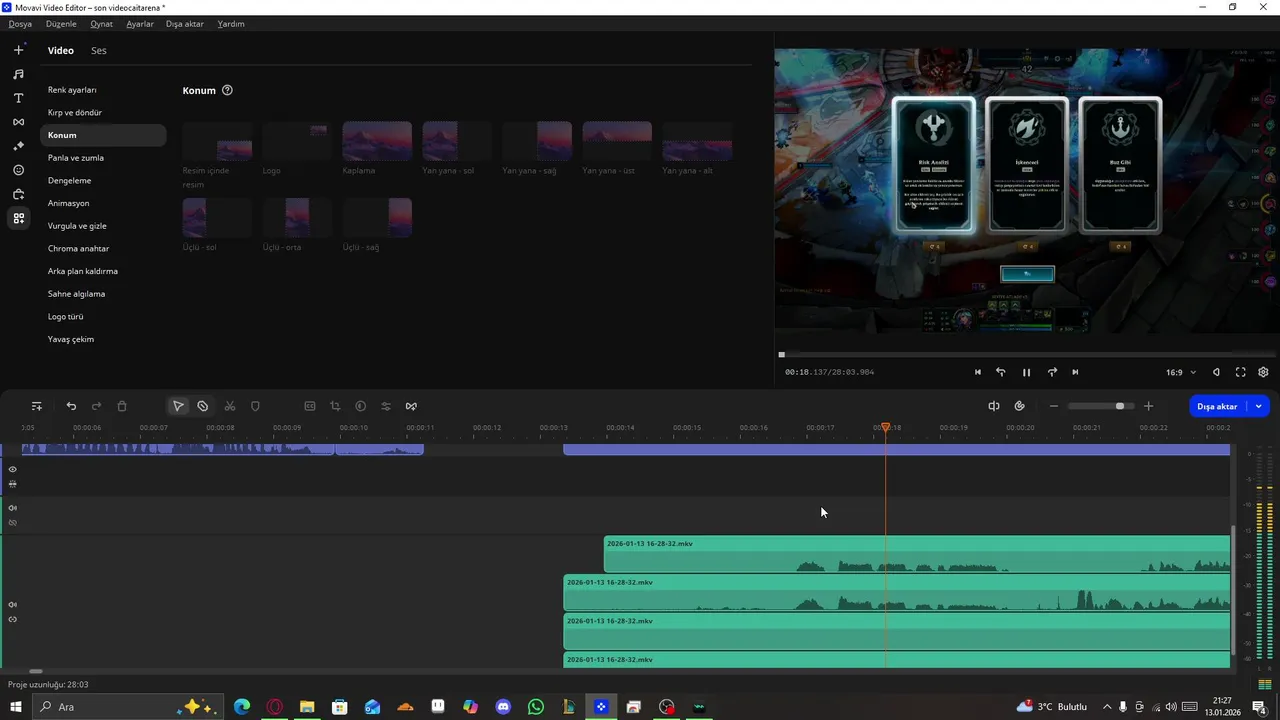Toggle lower audio track link icon
The width and height of the screenshot is (1280, 720).
(x=13, y=619)
